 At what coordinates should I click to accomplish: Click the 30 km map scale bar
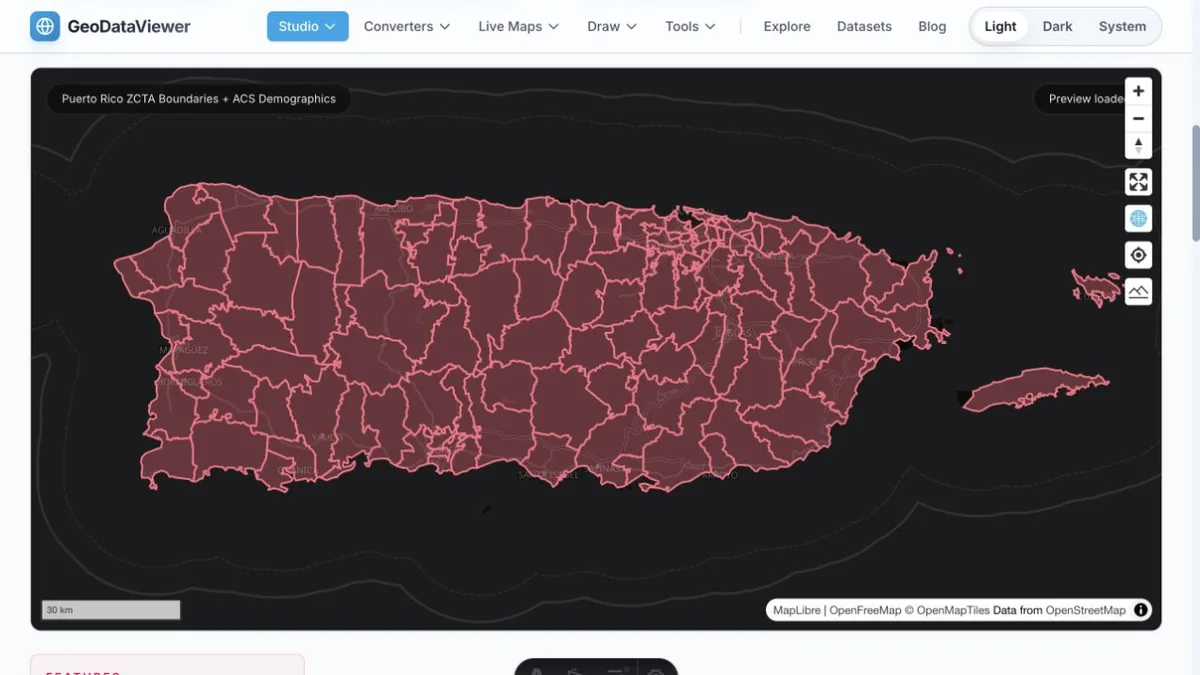tap(111, 609)
